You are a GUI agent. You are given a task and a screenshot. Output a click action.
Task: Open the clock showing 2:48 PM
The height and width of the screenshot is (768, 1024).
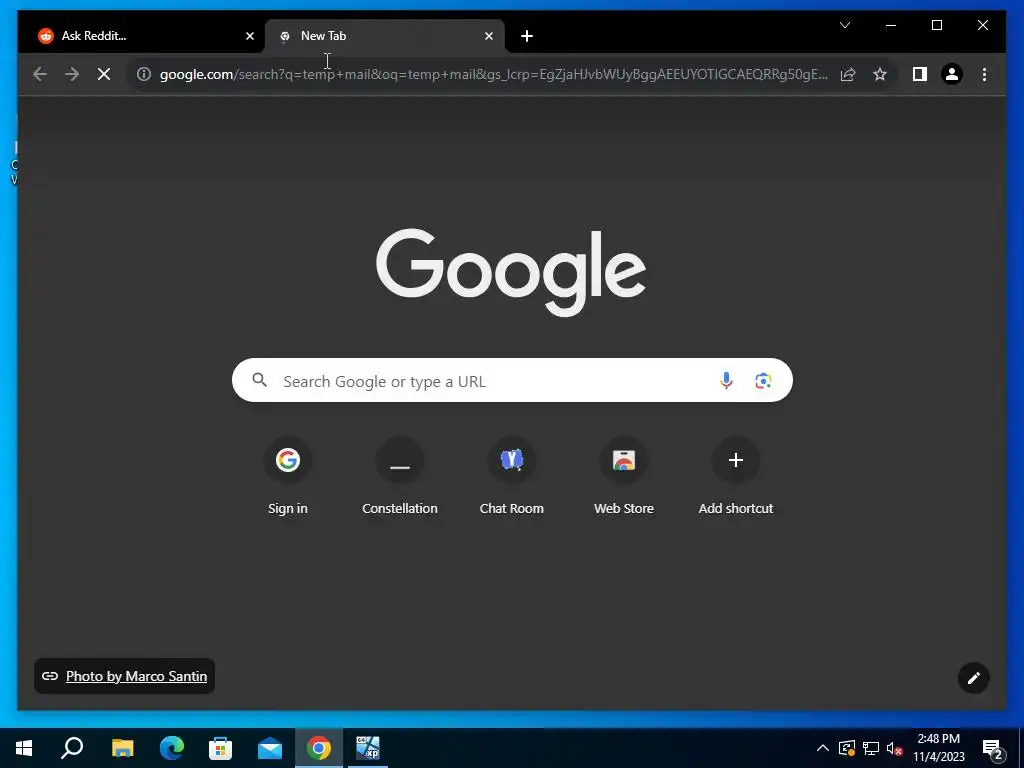point(938,748)
